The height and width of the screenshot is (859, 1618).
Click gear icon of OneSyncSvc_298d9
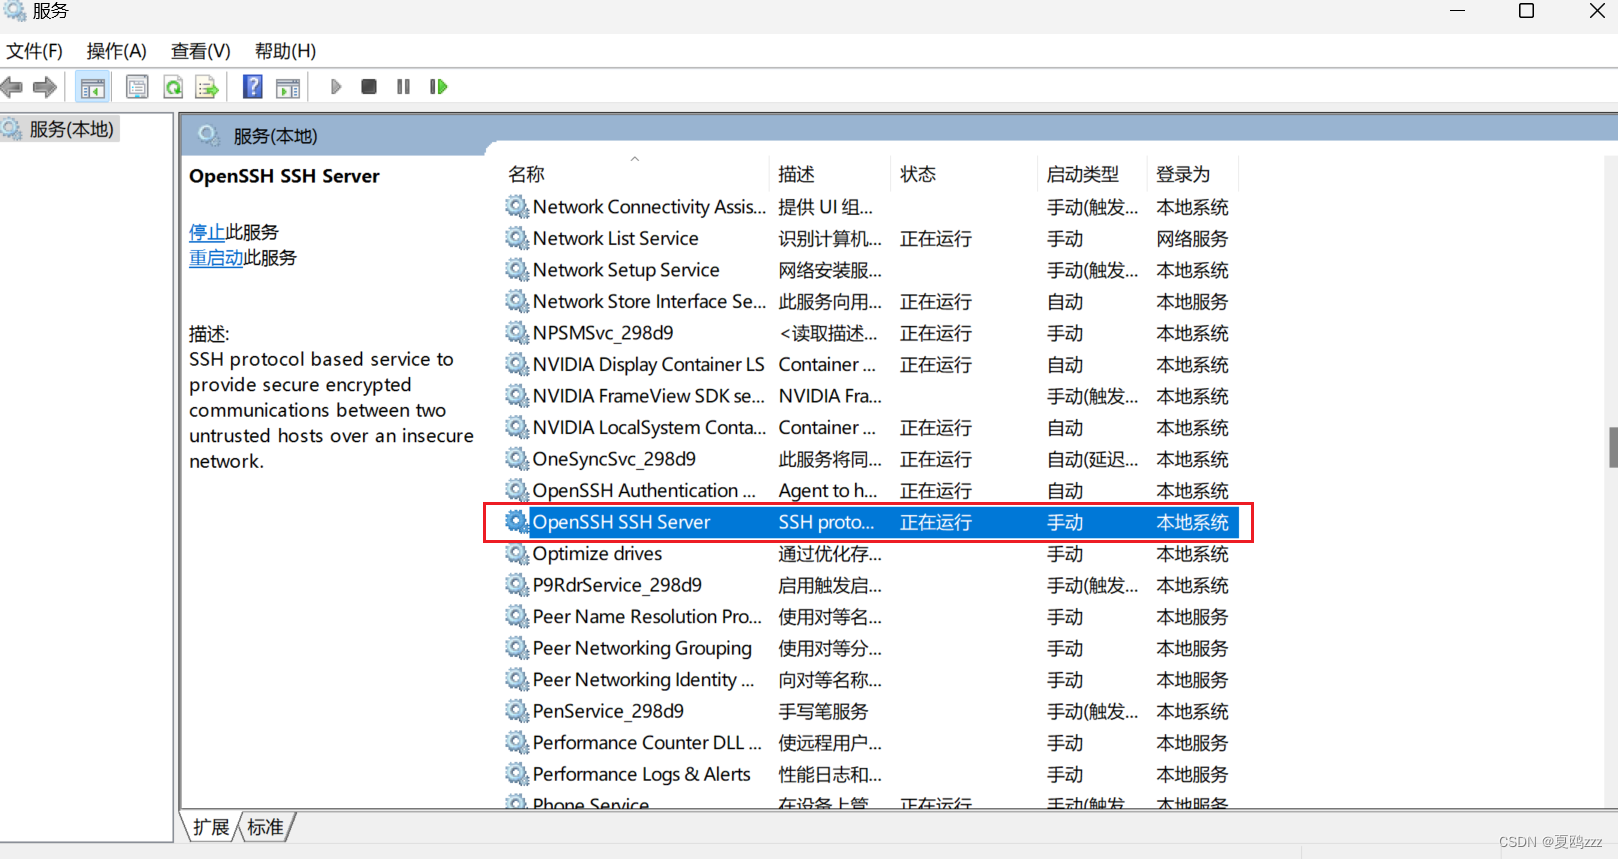[x=517, y=458]
